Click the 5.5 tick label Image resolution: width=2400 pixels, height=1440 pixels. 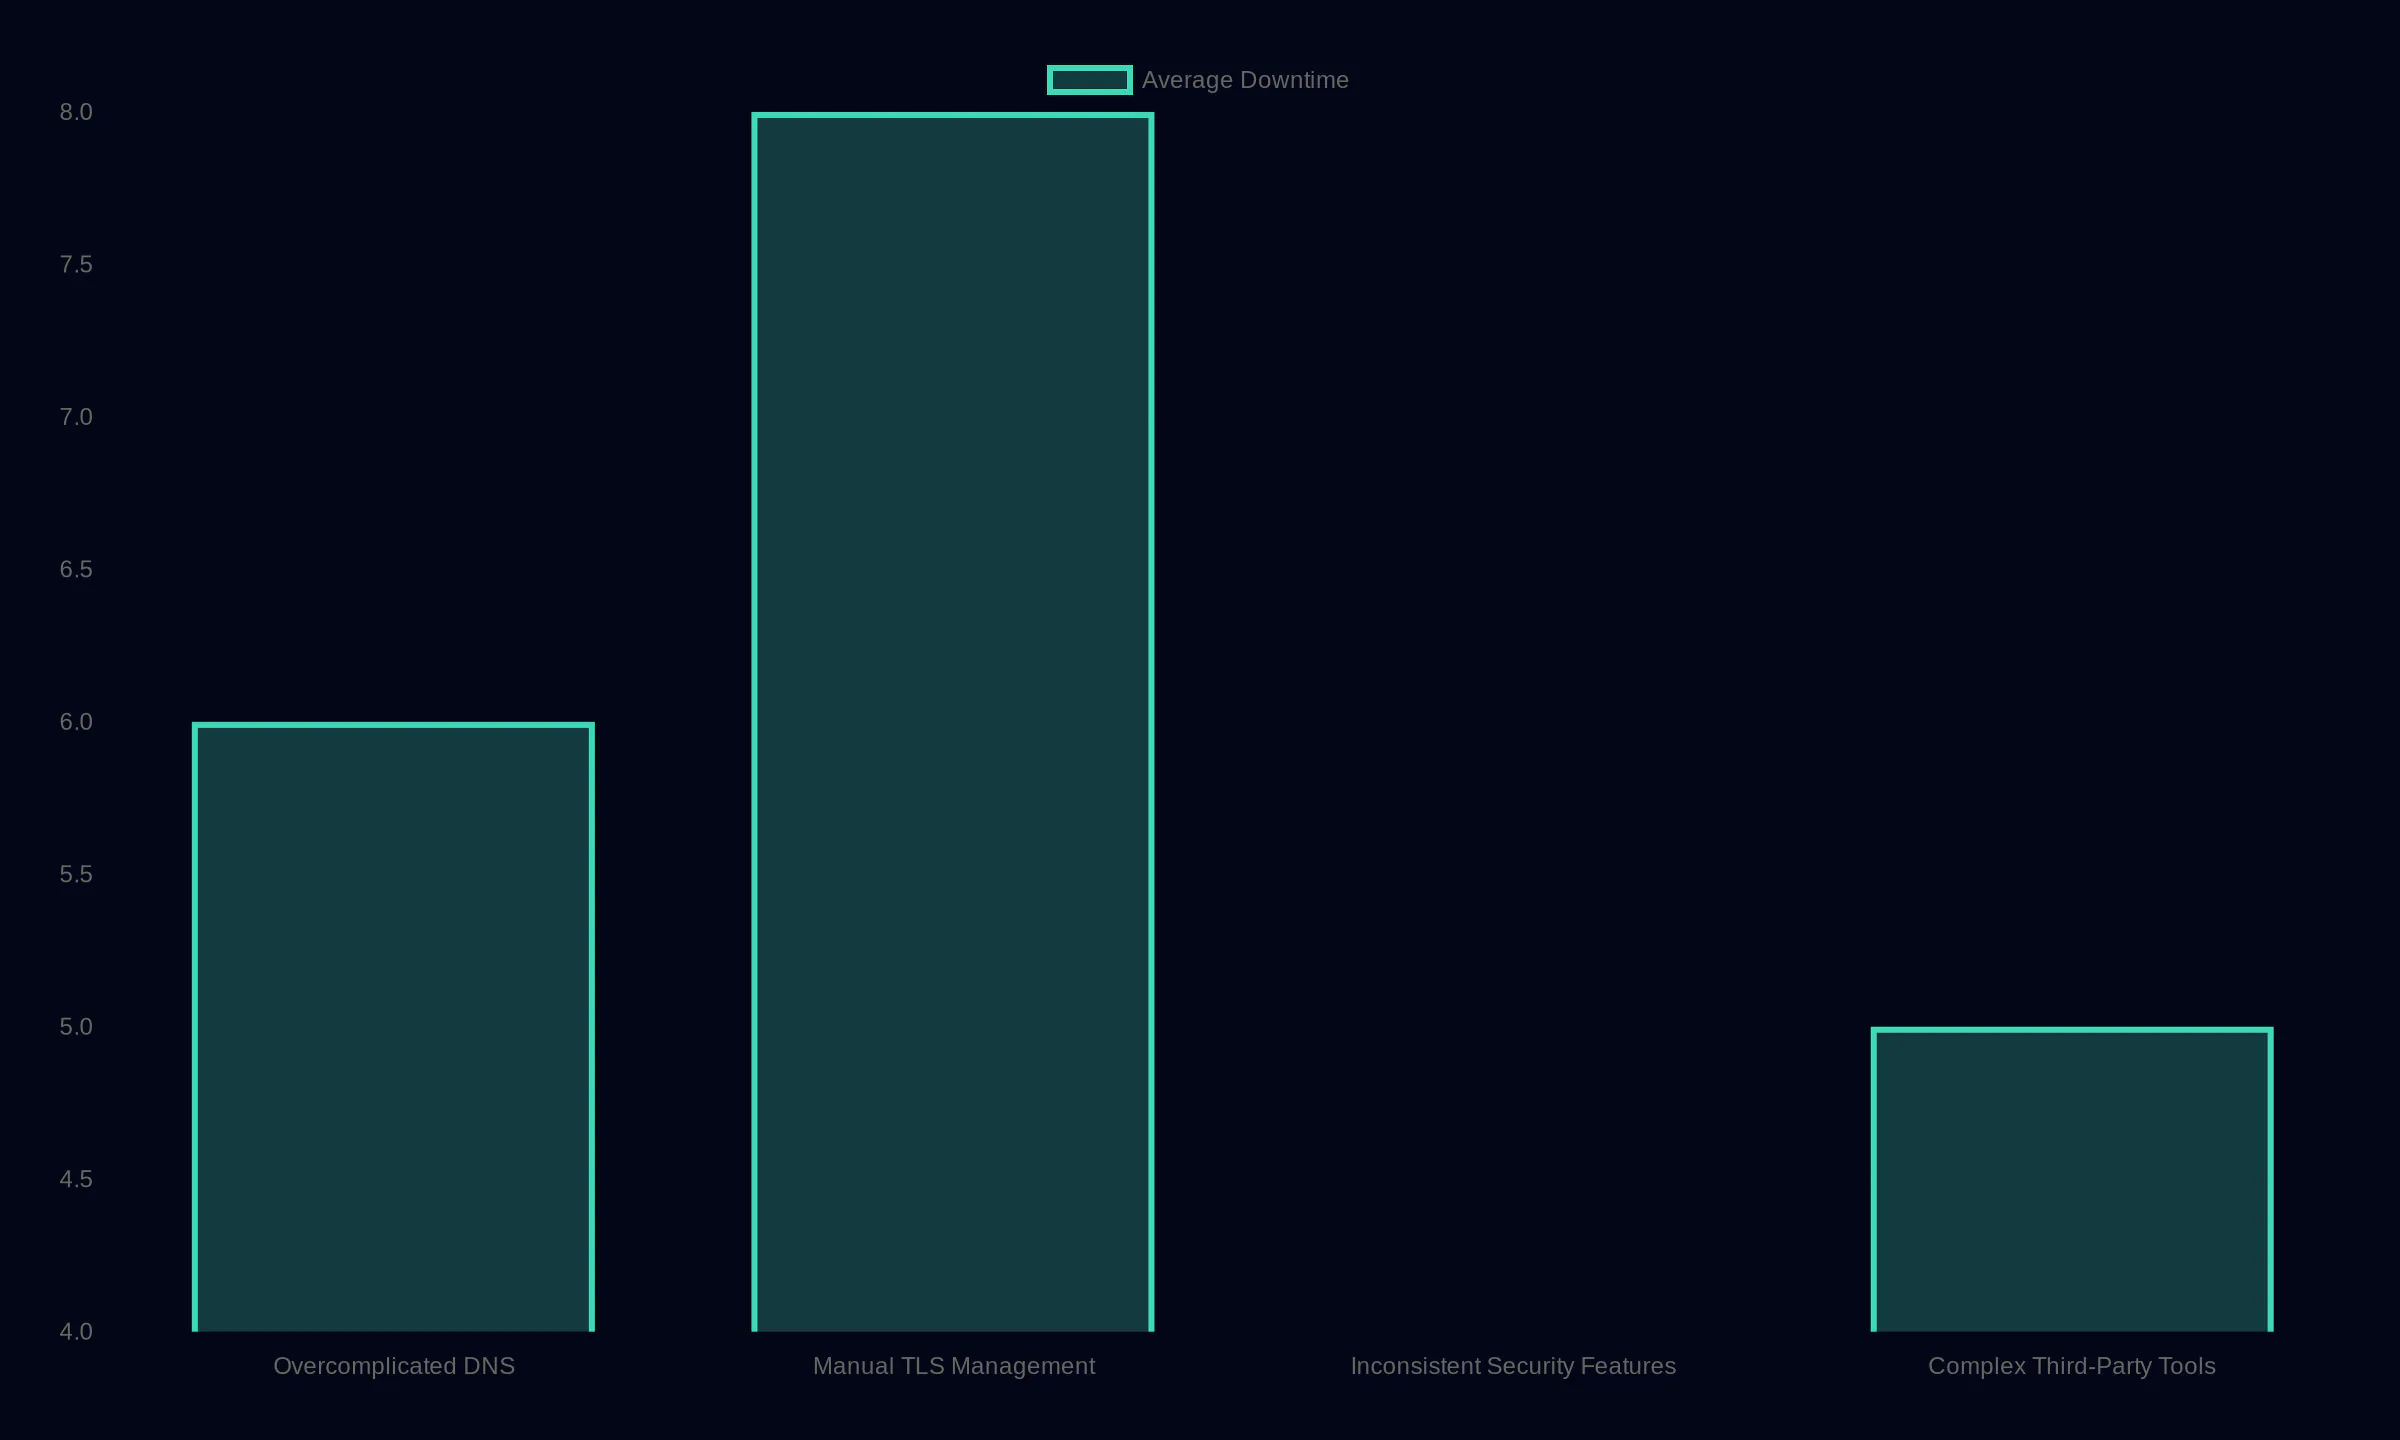76,874
